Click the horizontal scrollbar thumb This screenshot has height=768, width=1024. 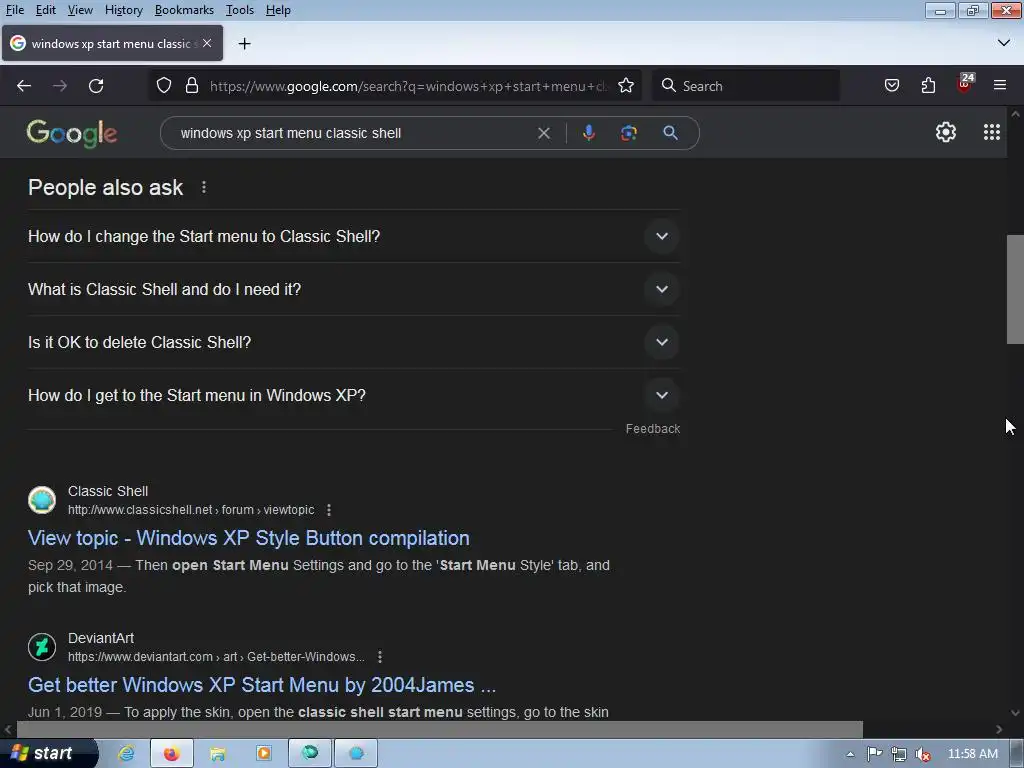click(x=440, y=729)
